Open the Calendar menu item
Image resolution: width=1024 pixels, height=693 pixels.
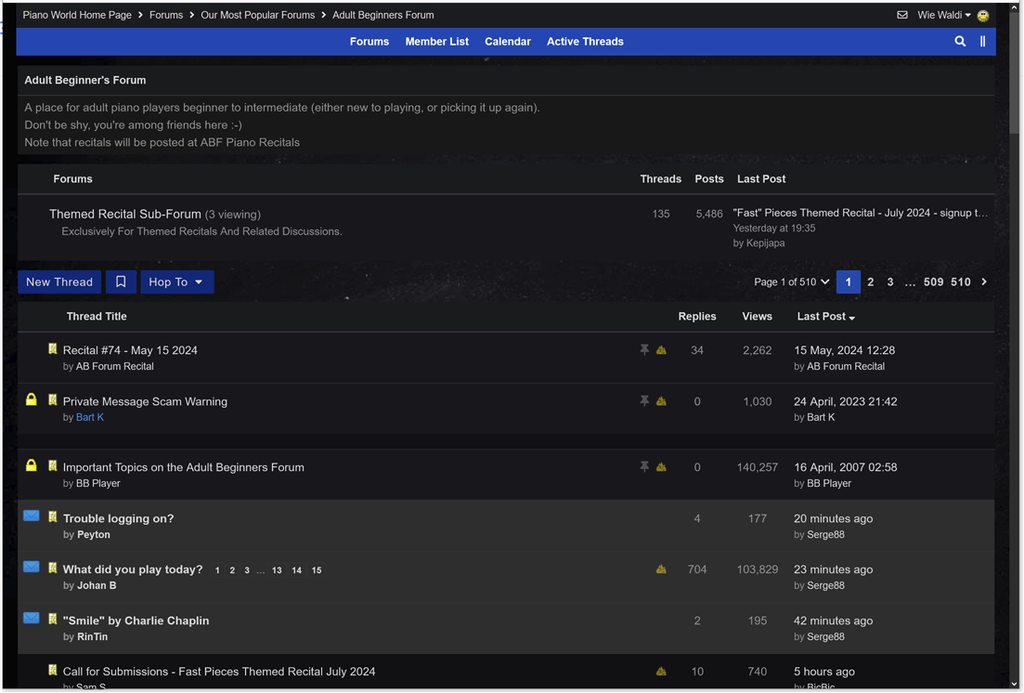[507, 41]
